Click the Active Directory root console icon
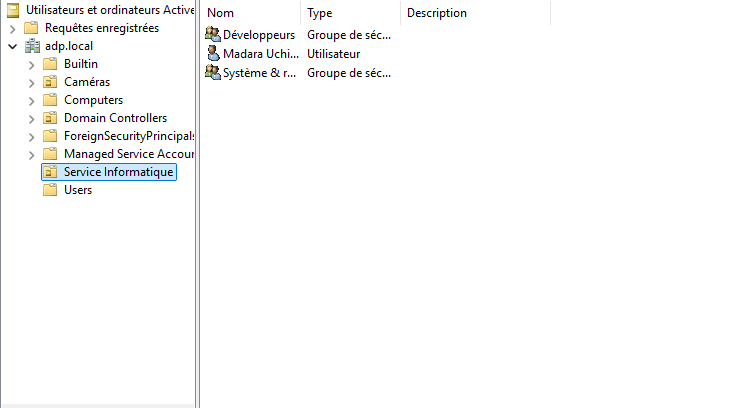This screenshot has width=751, height=408. 13,10
